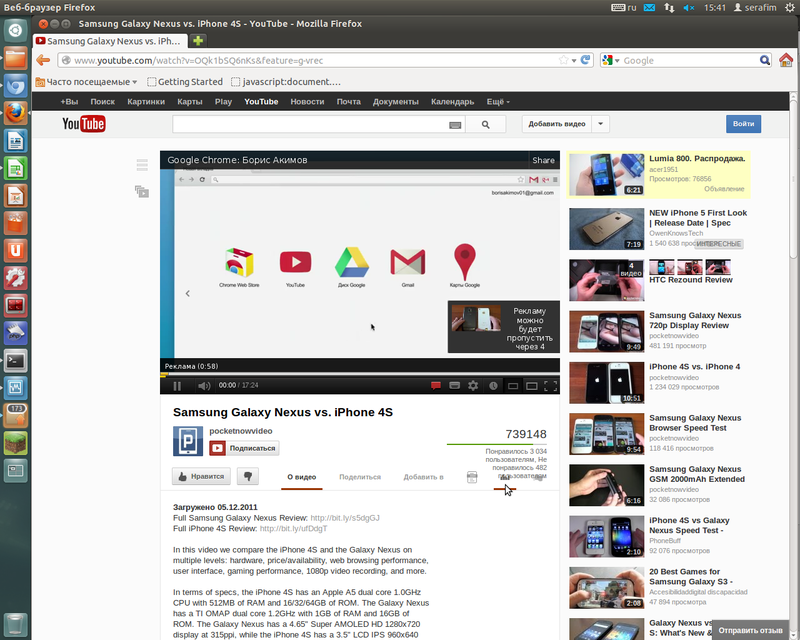Launch Terminal from the Ubuntu launcher
800x640 pixels.
coord(15,361)
